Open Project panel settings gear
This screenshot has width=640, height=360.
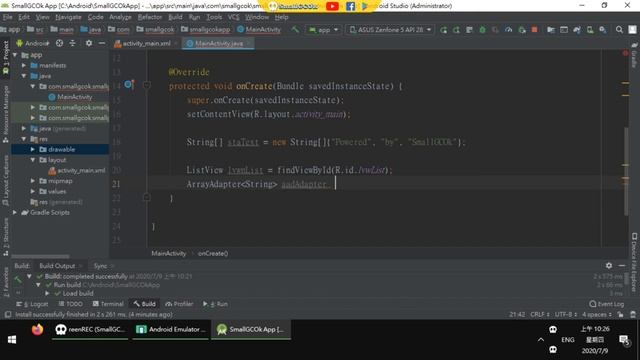click(89, 43)
